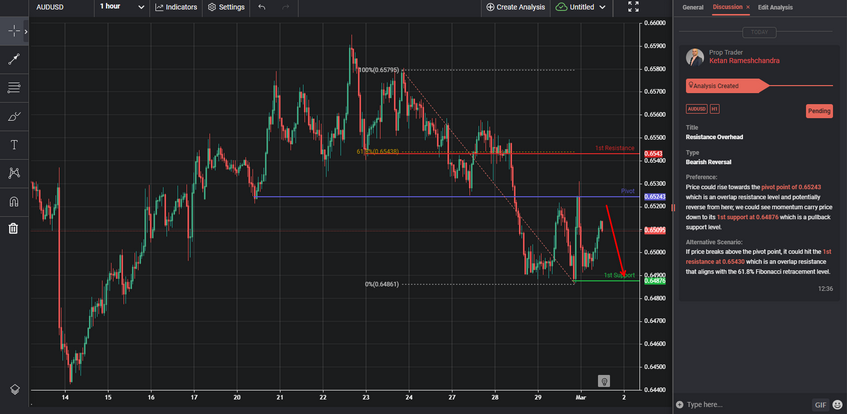Viewport: 847px width, 414px height.
Task: Close the Discussion tab
Action: click(x=748, y=8)
